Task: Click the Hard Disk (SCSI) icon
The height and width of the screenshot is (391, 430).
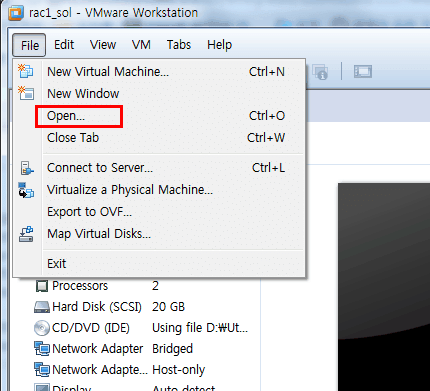Action: [x=42, y=307]
